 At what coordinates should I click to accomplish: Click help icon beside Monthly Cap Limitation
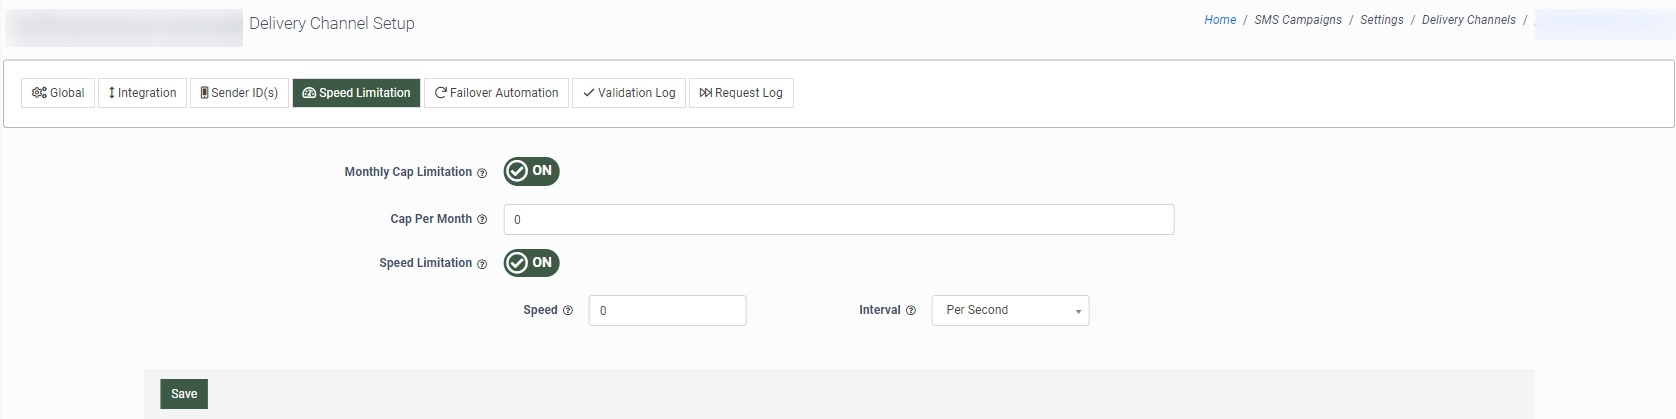[x=482, y=173]
